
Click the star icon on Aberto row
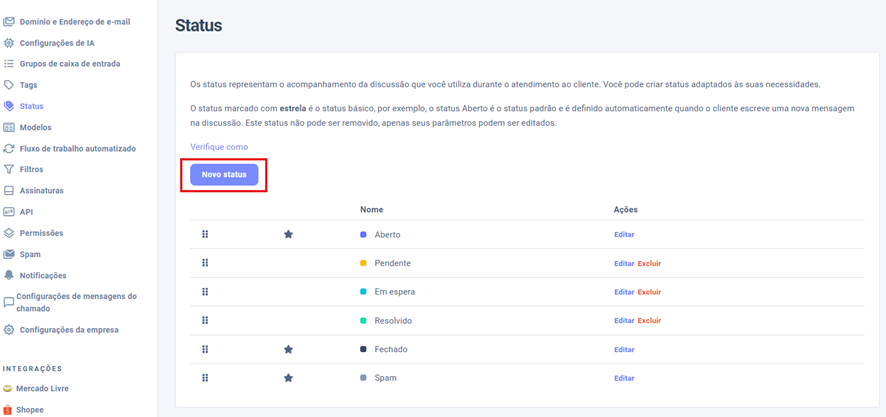click(x=288, y=235)
